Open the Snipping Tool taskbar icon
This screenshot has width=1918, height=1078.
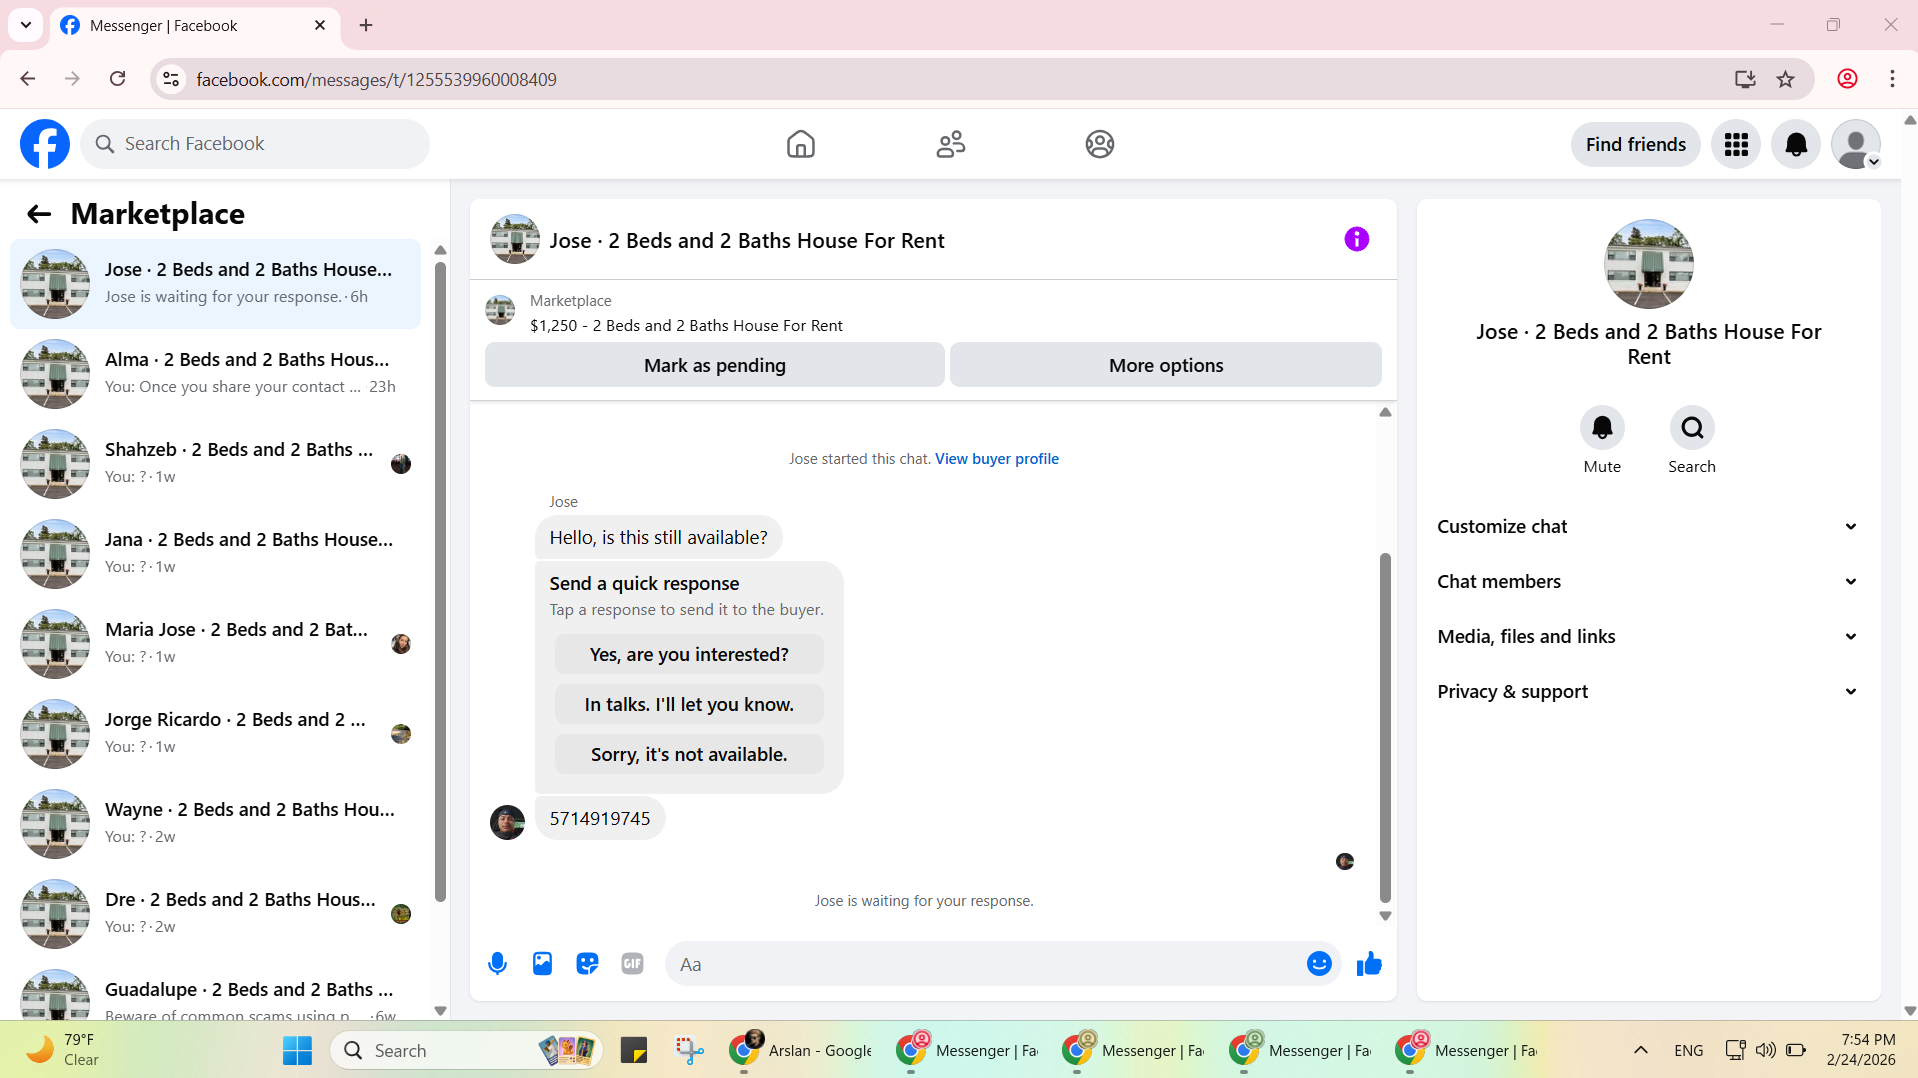689,1050
